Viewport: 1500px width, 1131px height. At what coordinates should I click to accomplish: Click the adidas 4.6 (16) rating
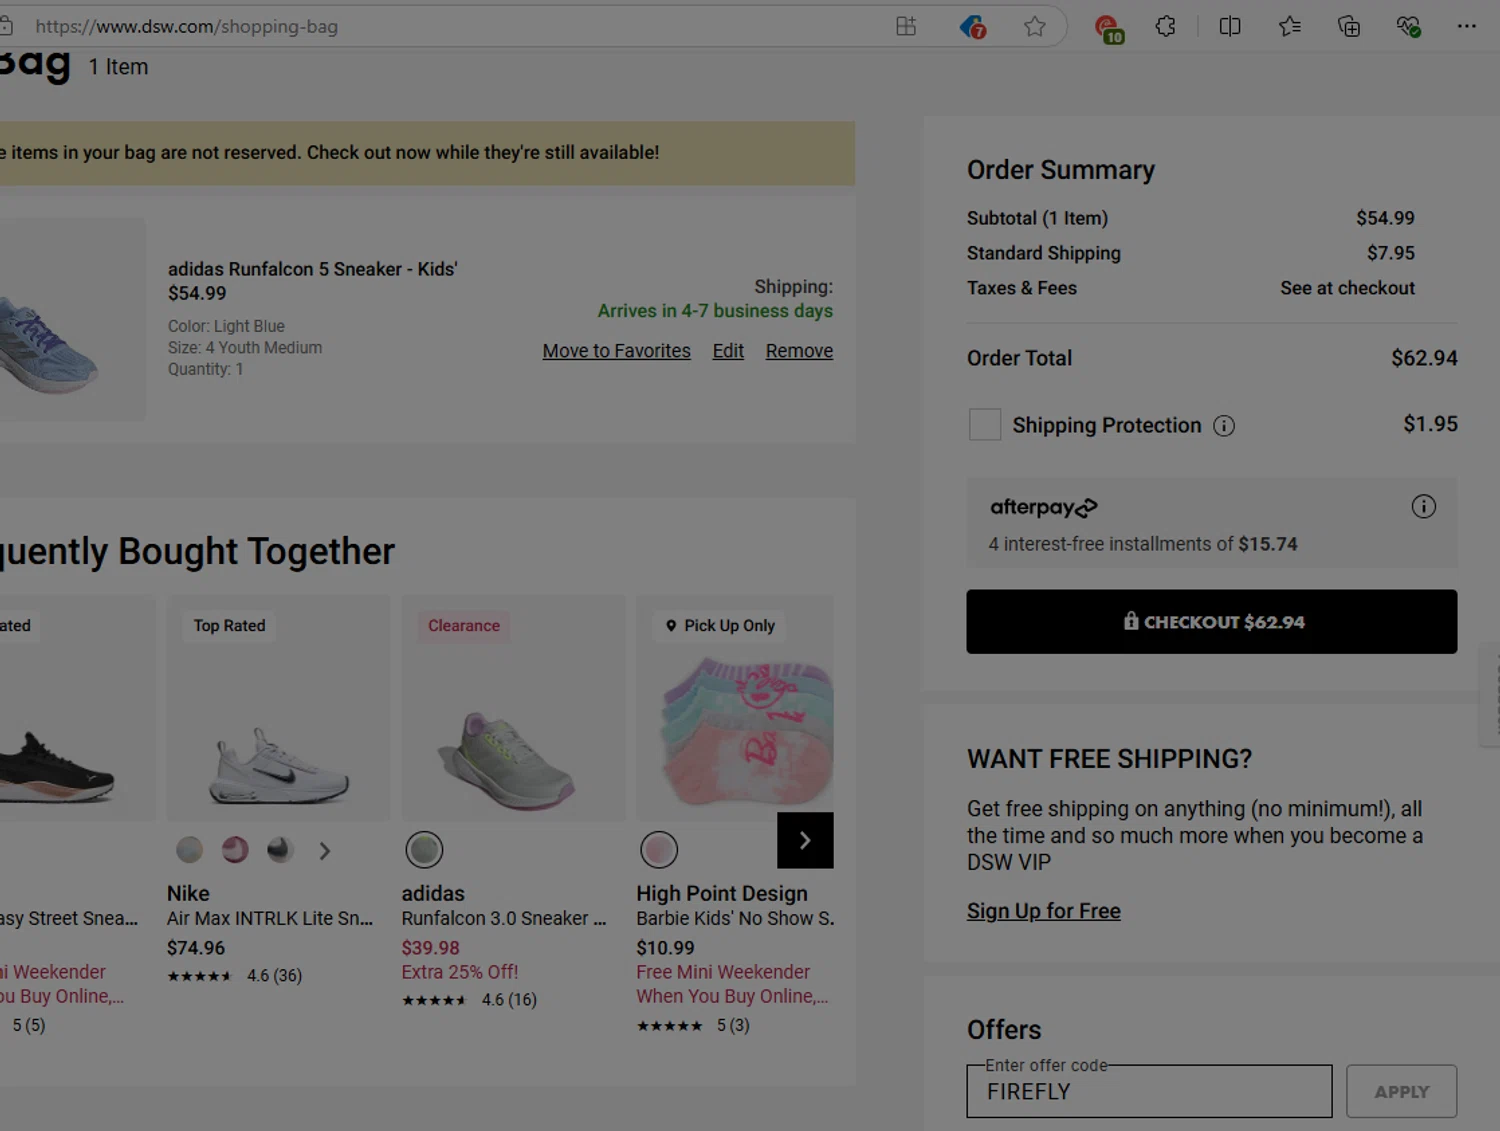point(469,999)
